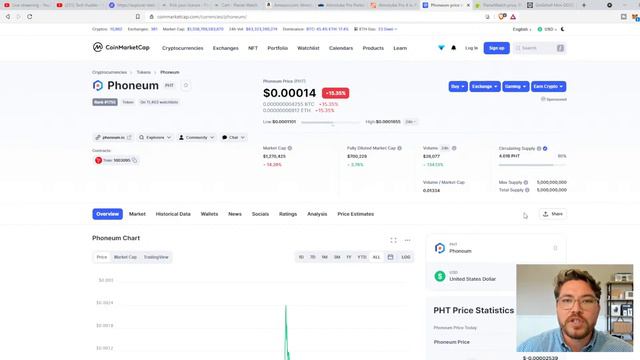This screenshot has height=360, width=640.
Task: Click the CoinMarketCap logo
Action: [121, 47]
